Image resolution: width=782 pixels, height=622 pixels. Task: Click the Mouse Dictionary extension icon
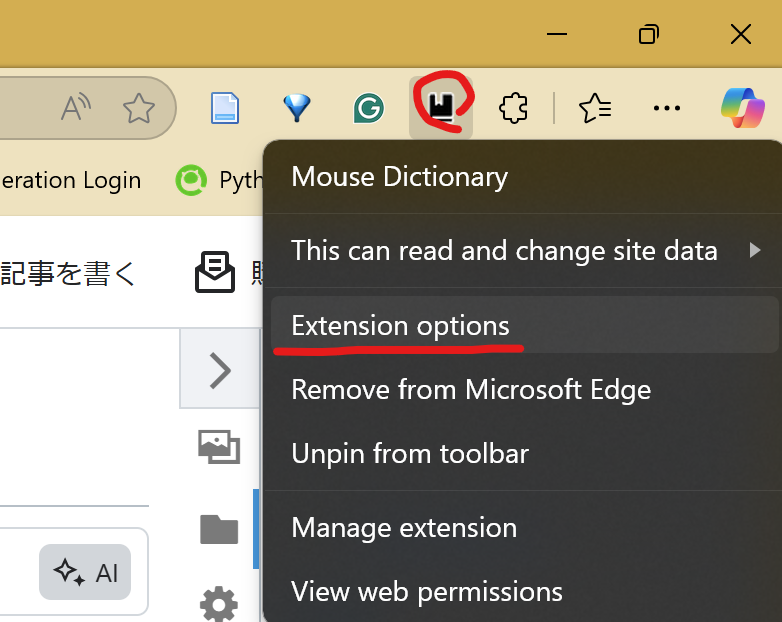441,107
